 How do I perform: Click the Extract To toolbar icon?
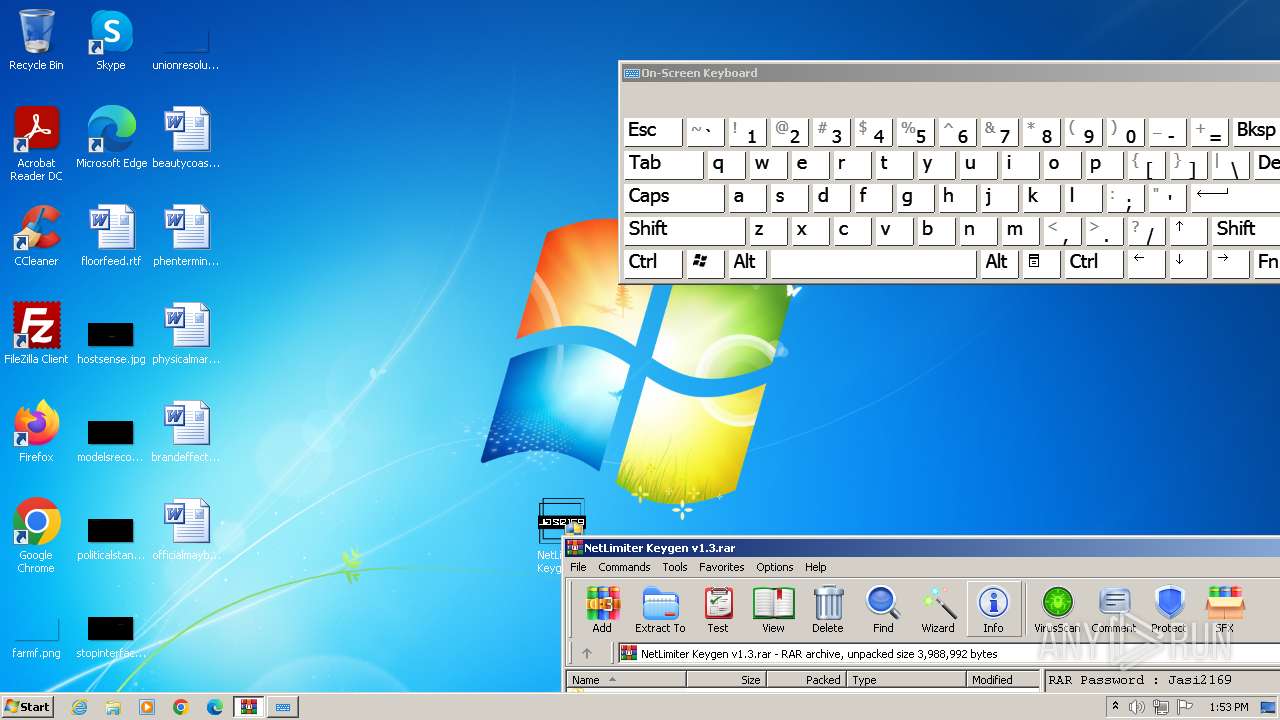point(660,610)
